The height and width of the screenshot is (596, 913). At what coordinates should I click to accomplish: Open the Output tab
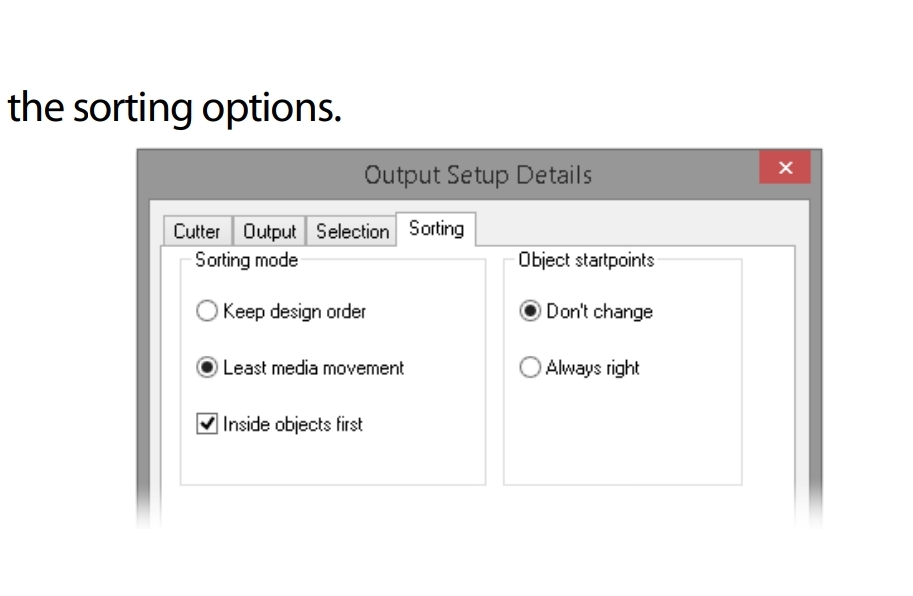pyautogui.click(x=270, y=231)
